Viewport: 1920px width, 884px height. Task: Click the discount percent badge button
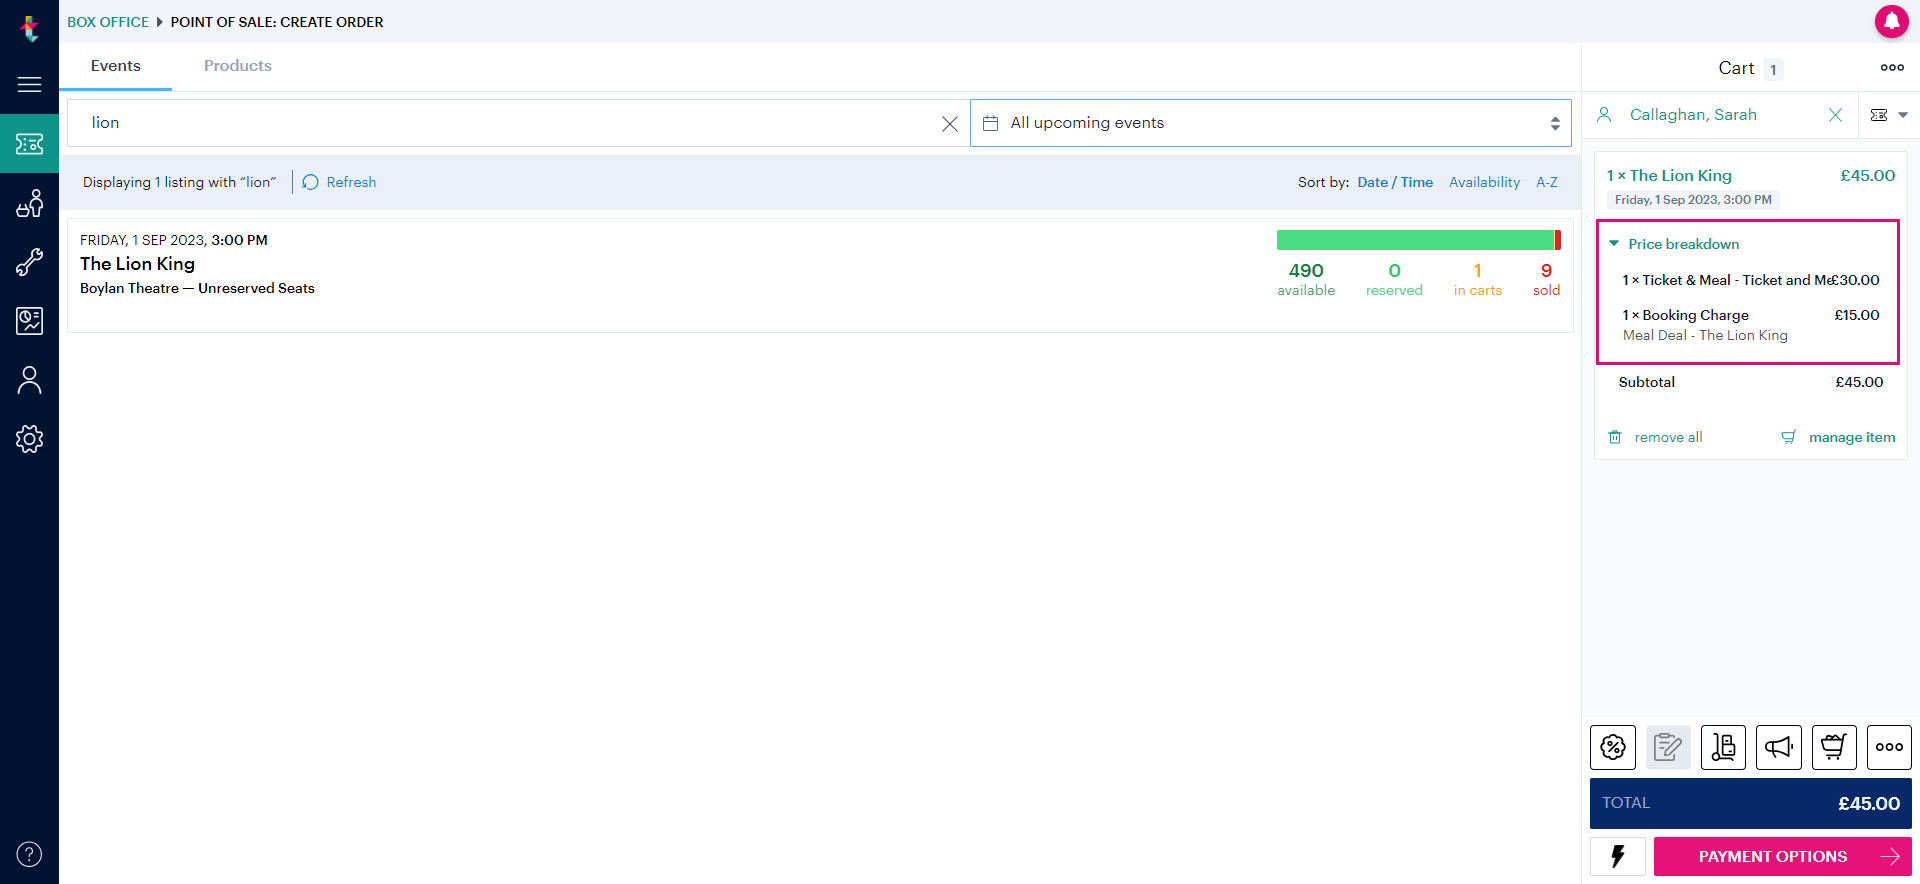tap(1613, 747)
